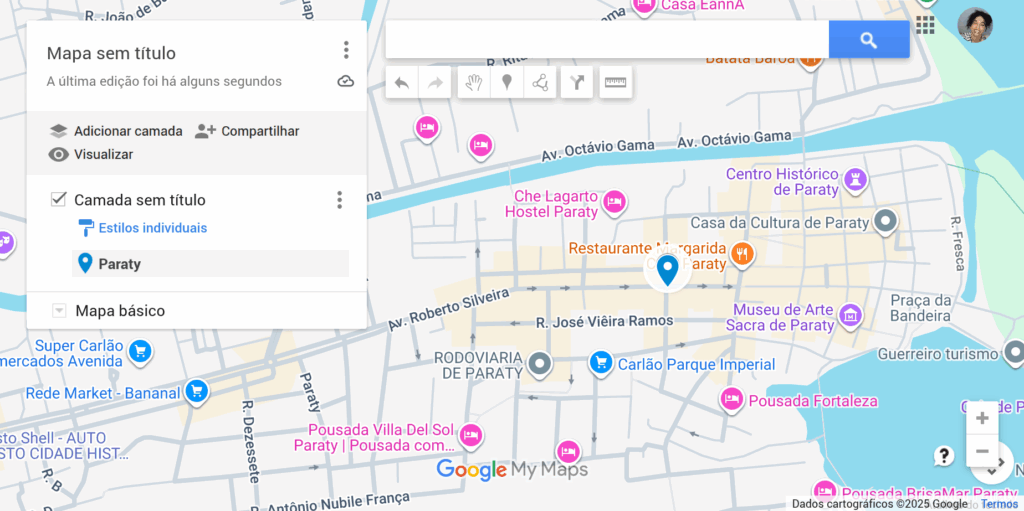Zoom in with the plus button

coord(982,418)
